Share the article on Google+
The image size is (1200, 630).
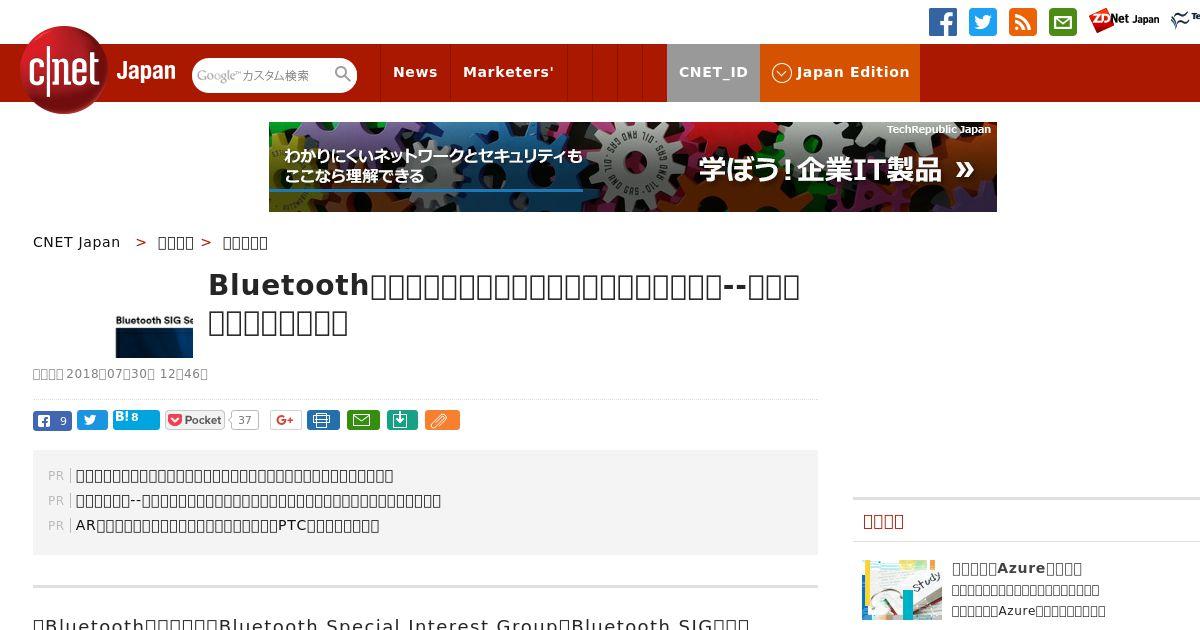286,421
